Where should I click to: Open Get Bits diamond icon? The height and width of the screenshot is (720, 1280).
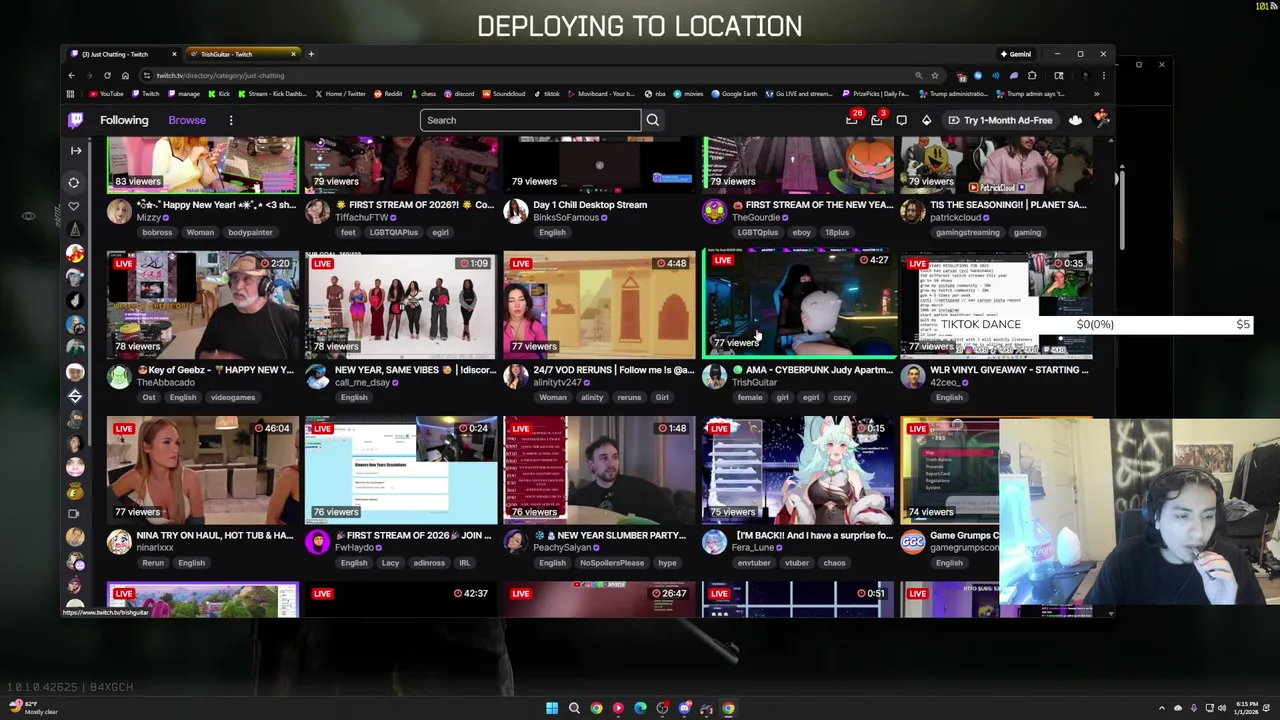coord(926,120)
